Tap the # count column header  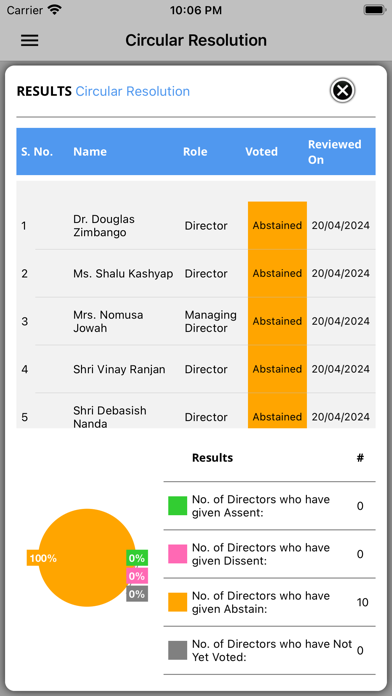click(x=360, y=458)
